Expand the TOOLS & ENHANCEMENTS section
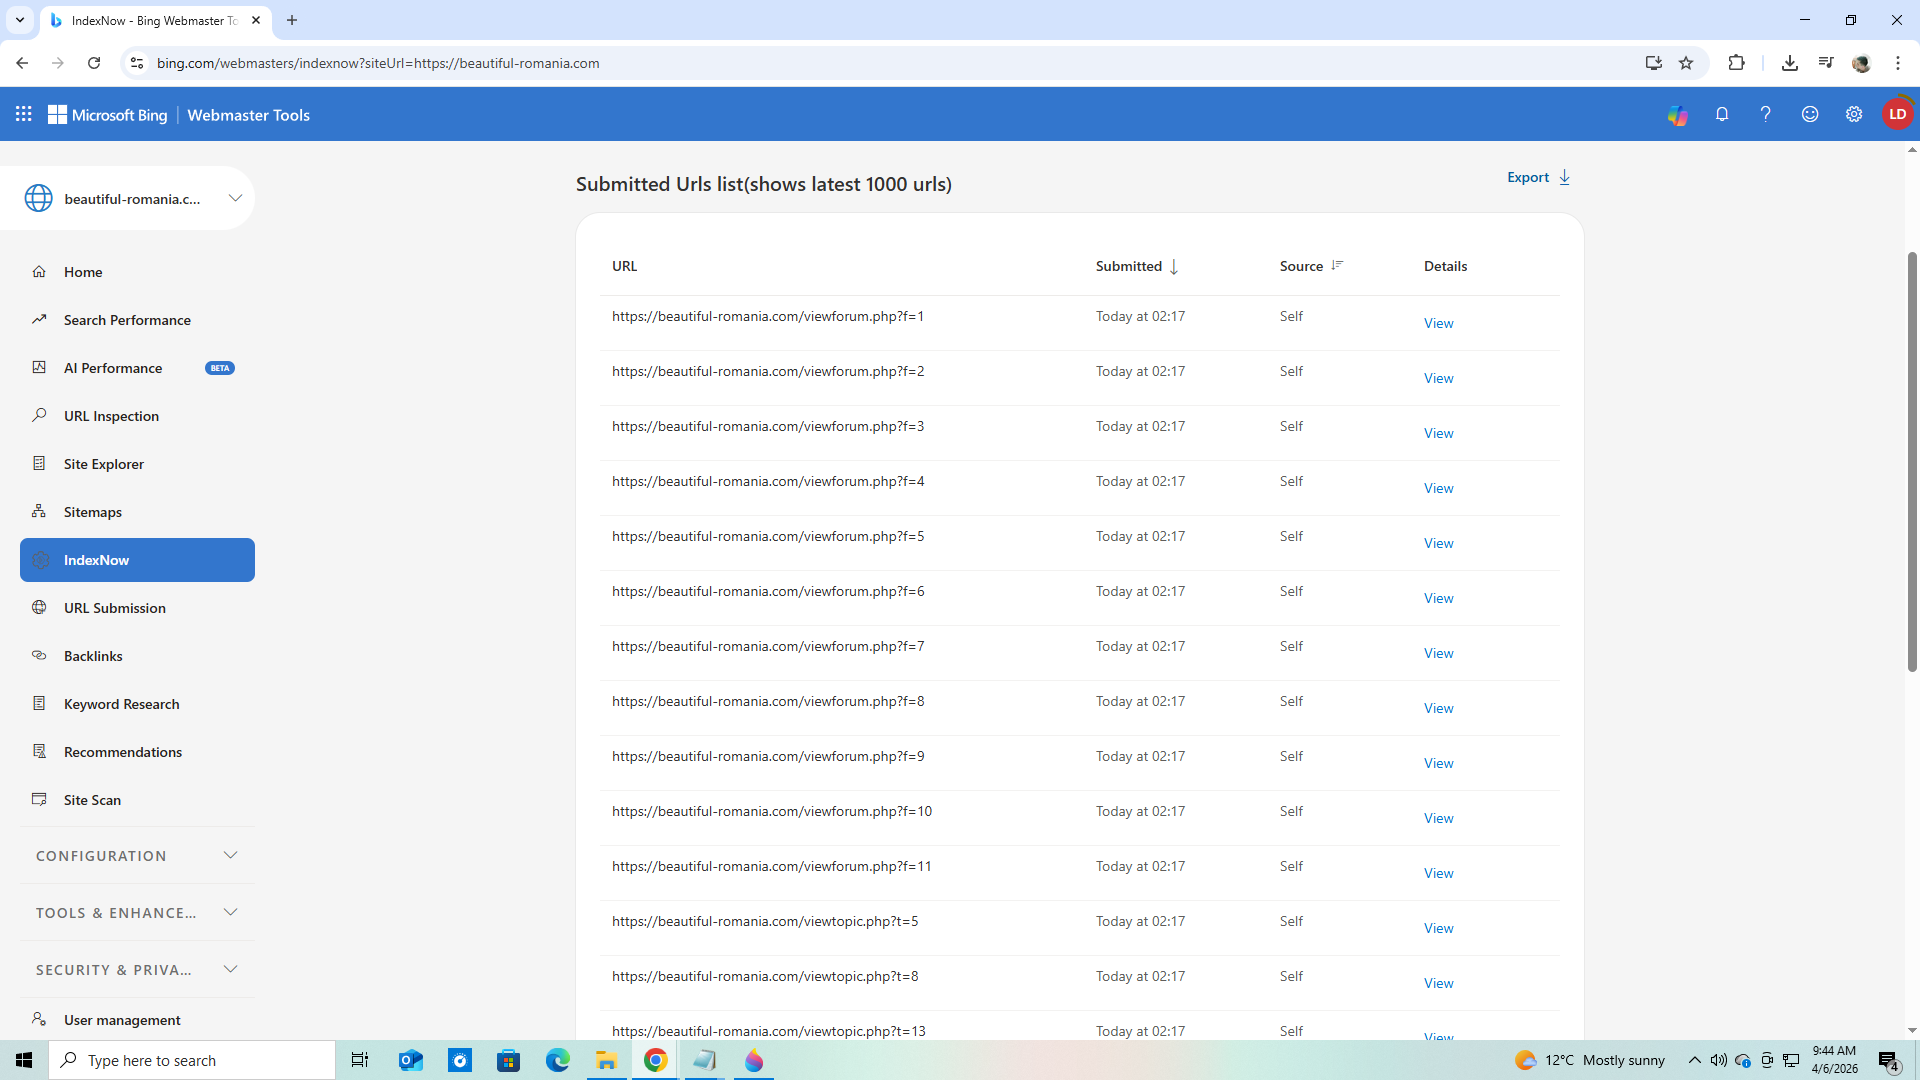This screenshot has height=1080, width=1920. (x=230, y=913)
